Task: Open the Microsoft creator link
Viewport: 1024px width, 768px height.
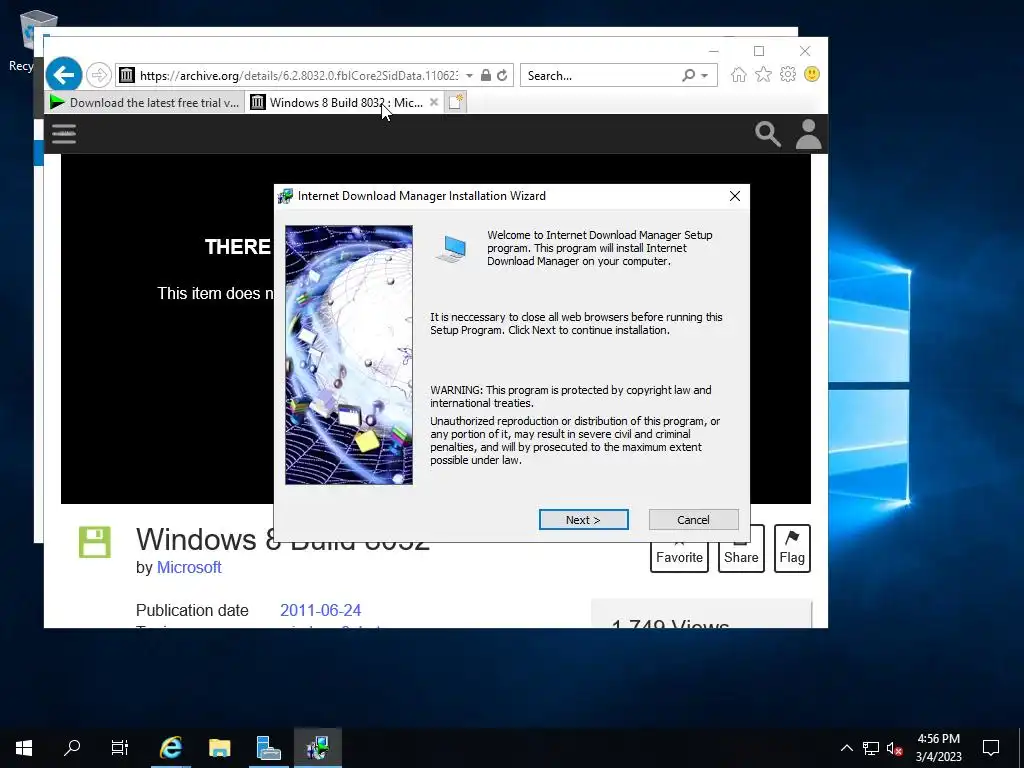Action: click(189, 568)
